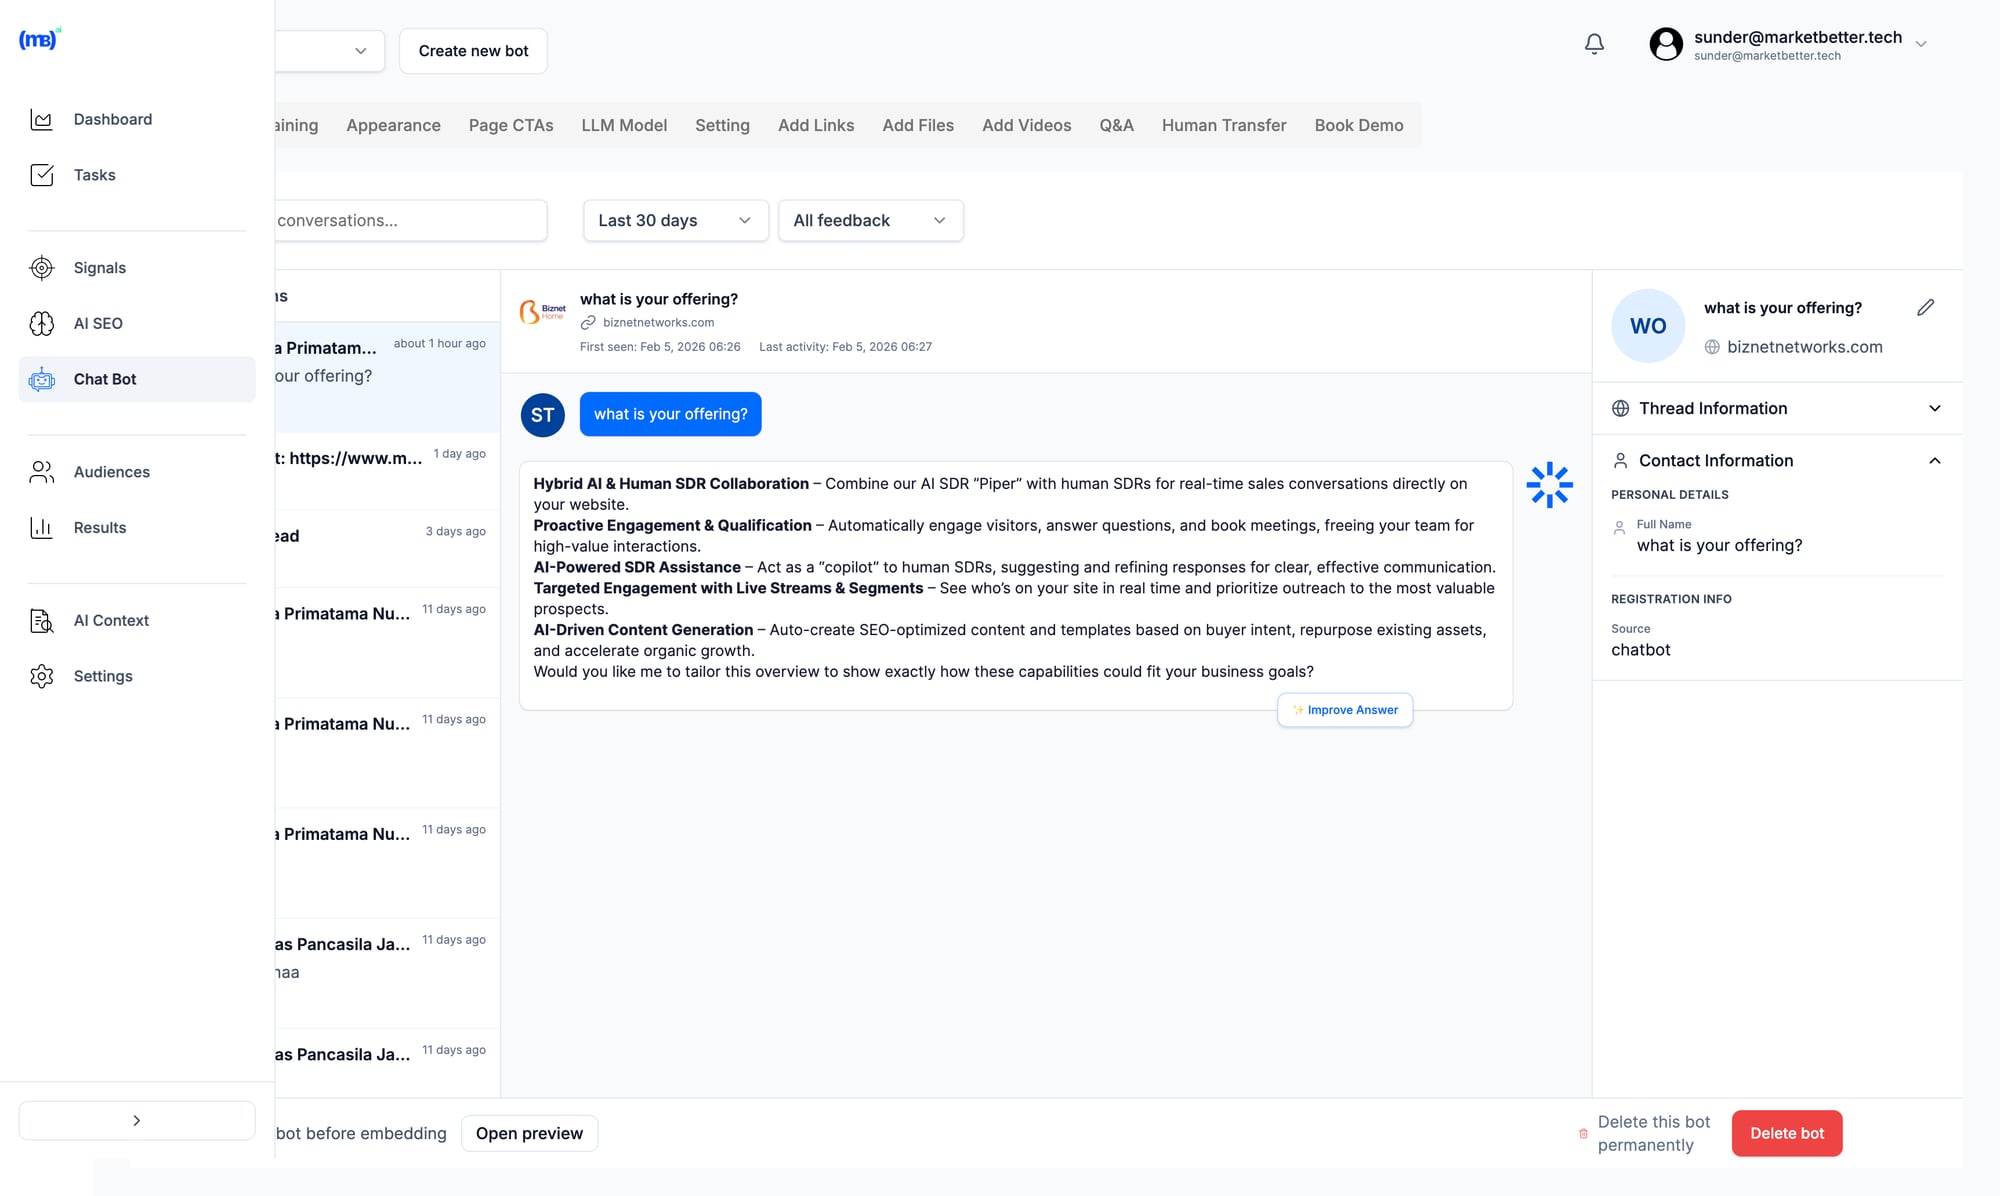2000x1196 pixels.
Task: Open the Last 30 days filter dropdown
Action: (674, 220)
